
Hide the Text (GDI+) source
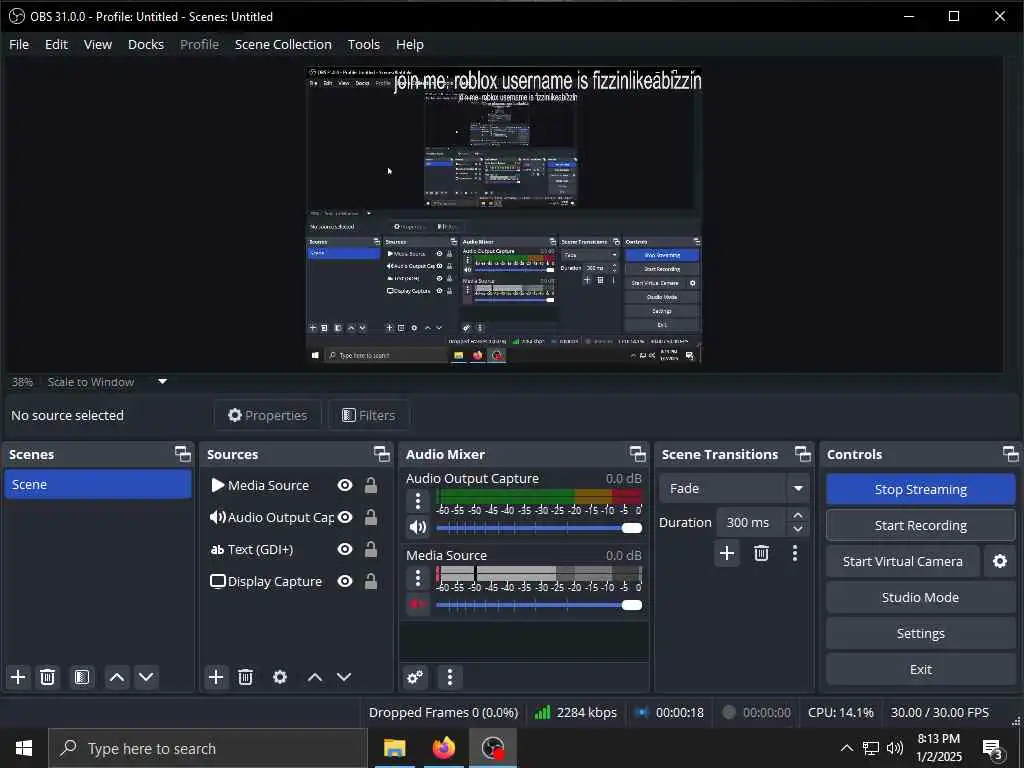345,549
